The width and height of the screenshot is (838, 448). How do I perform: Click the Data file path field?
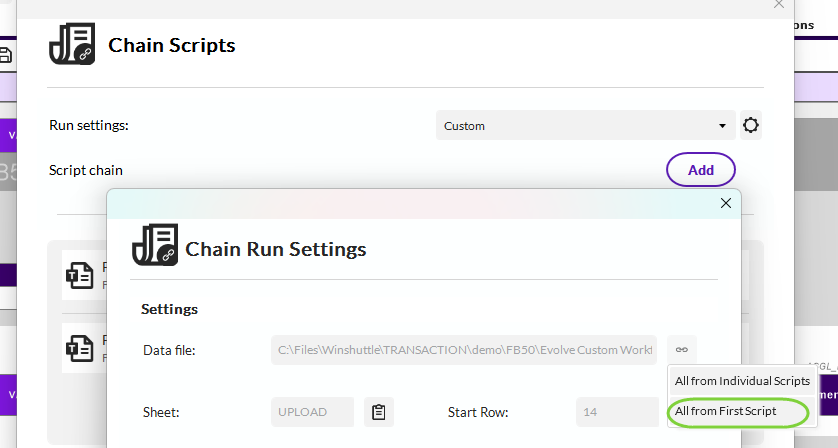point(463,350)
